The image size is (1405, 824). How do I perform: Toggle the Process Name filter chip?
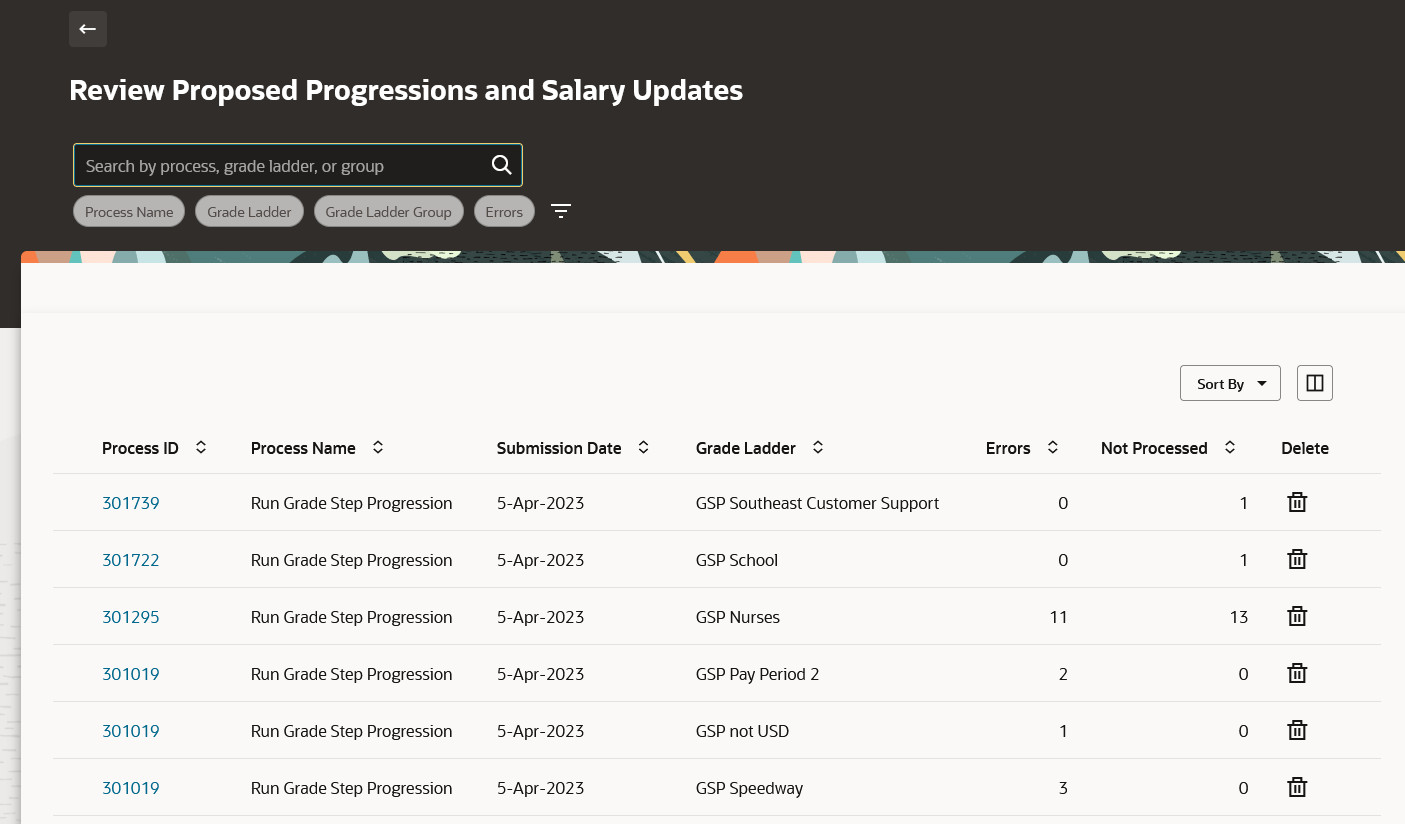129,212
